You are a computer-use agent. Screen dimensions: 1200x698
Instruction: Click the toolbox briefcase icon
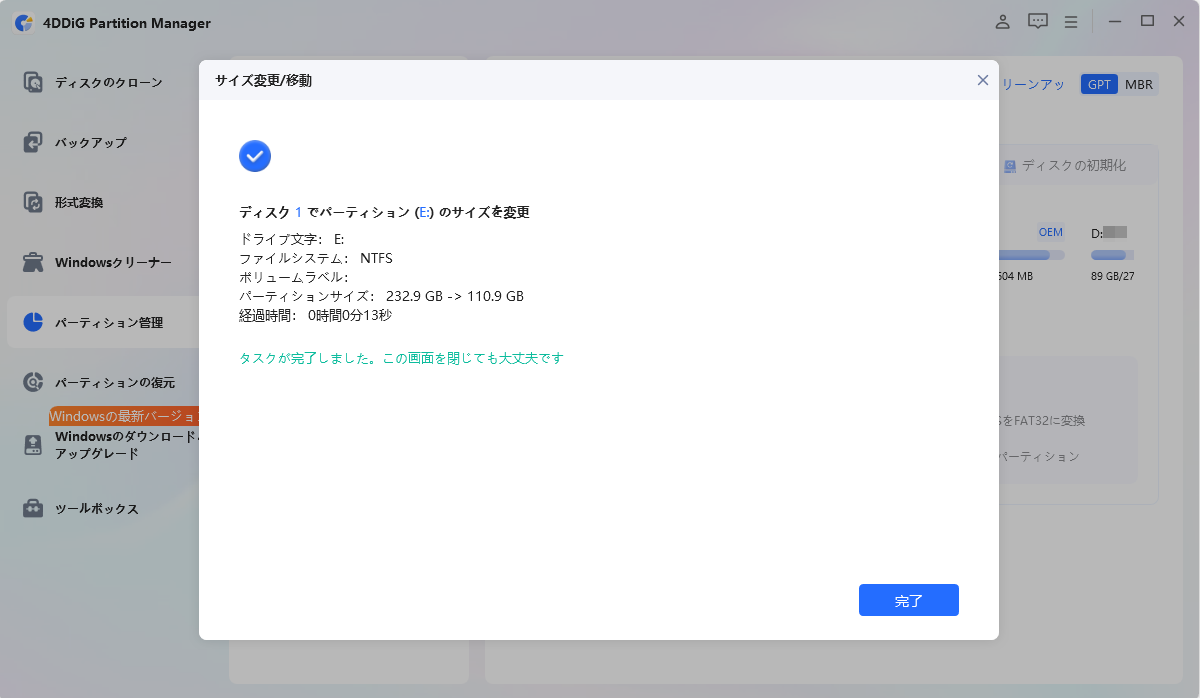33,508
